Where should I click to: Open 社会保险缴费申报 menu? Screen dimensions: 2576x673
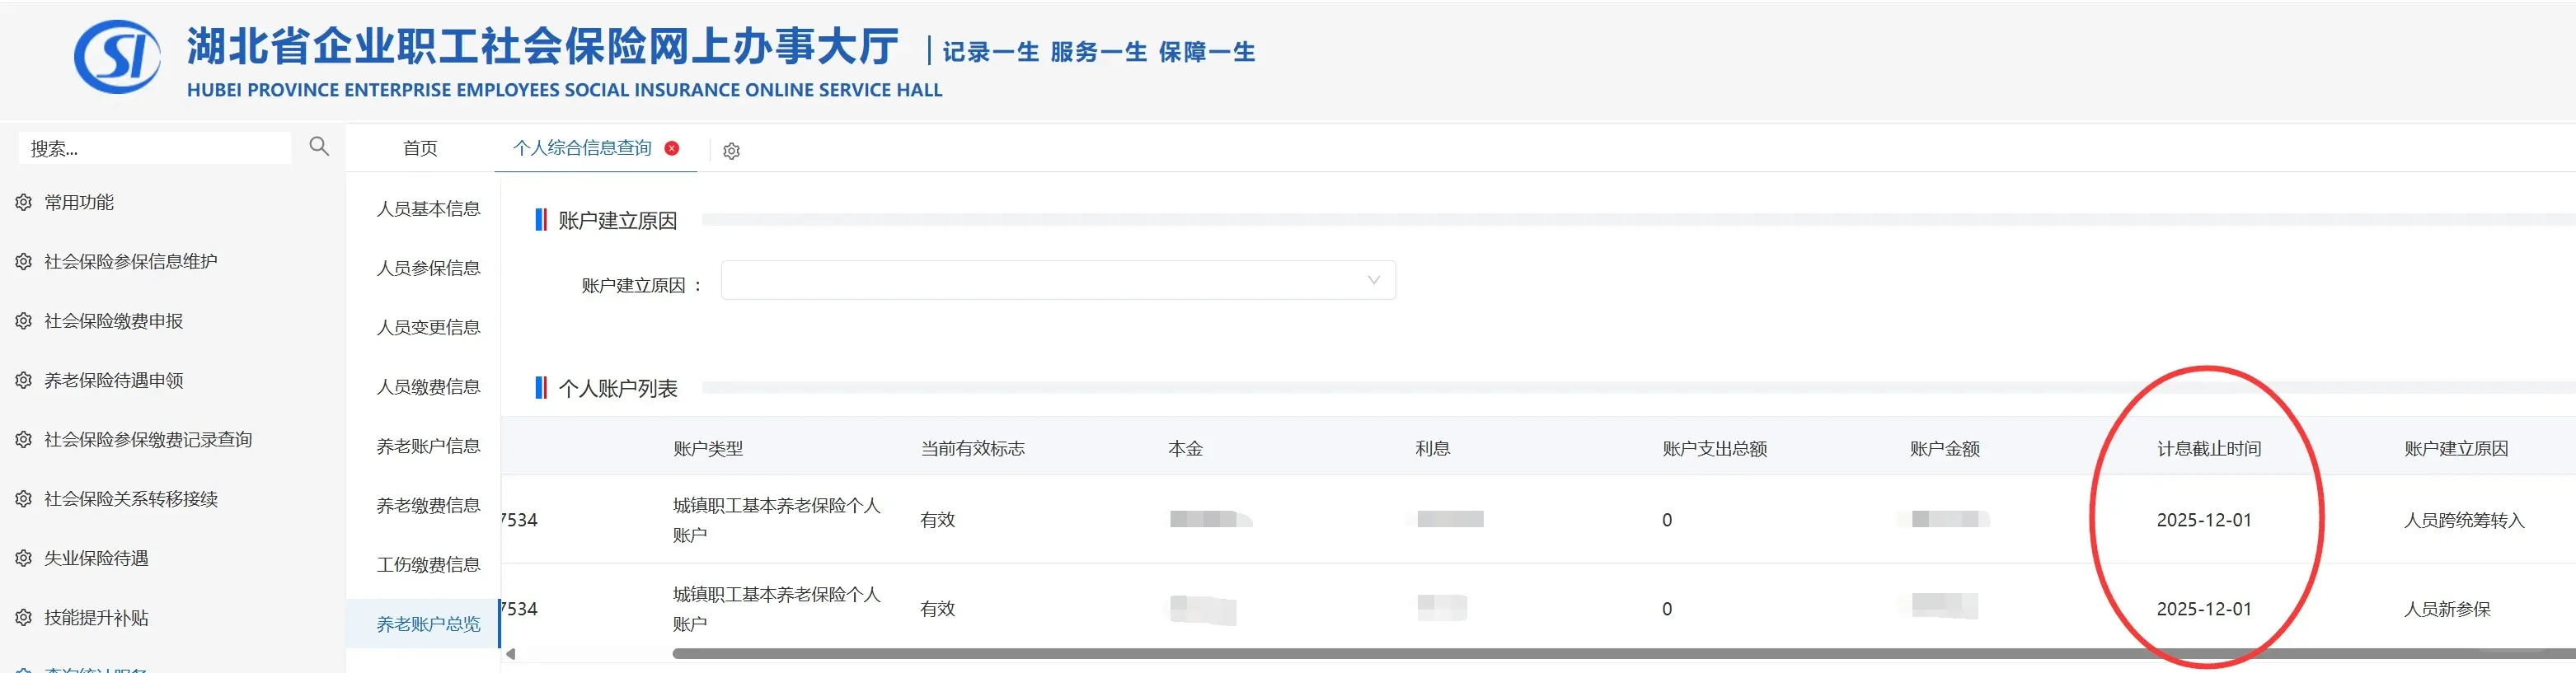pos(114,322)
